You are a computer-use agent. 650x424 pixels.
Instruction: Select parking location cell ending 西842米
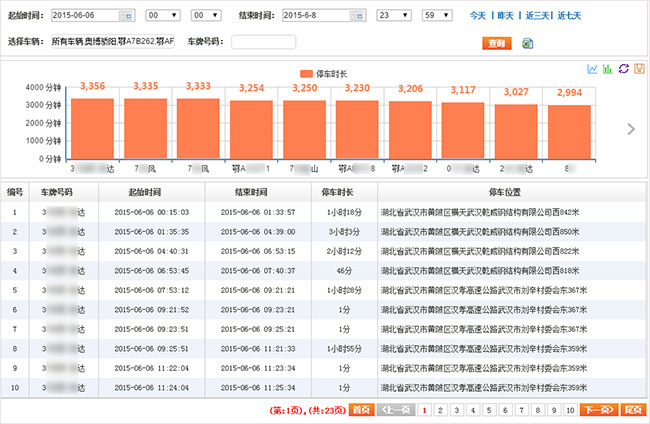(512, 212)
